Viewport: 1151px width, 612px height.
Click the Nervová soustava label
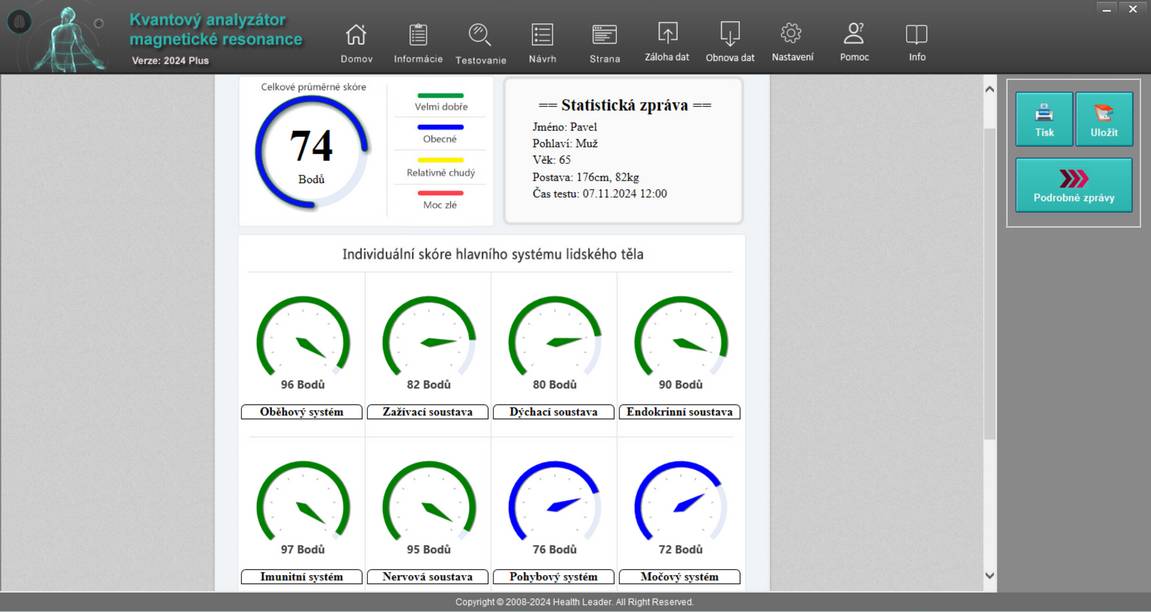pyautogui.click(x=428, y=577)
